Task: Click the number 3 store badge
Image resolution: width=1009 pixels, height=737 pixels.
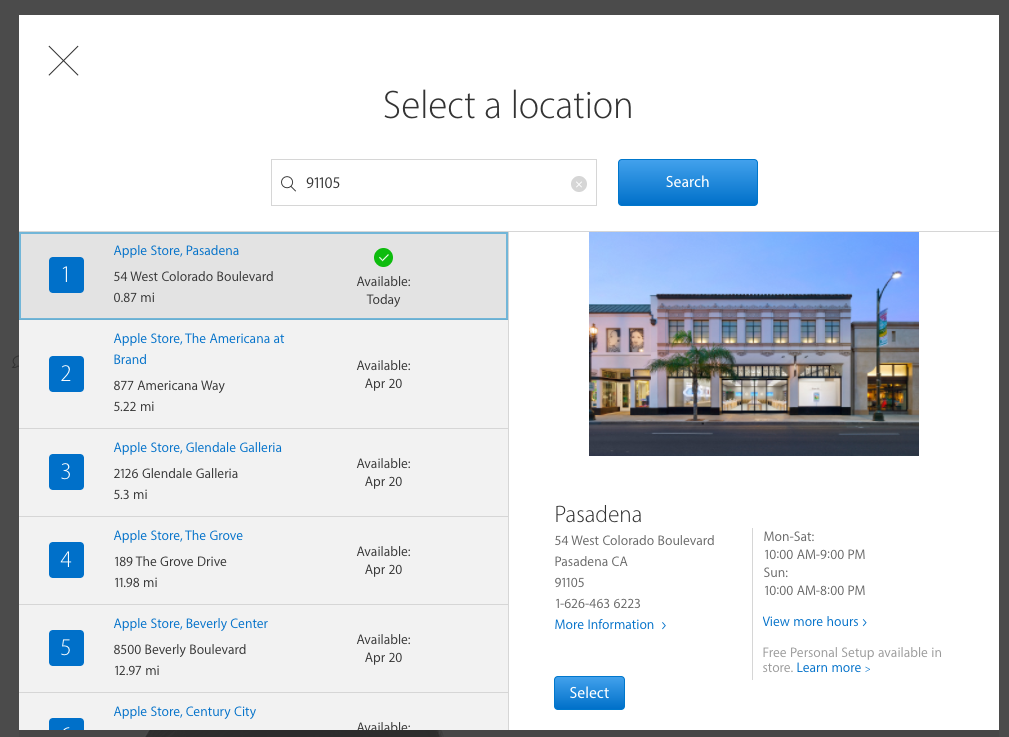Action: (66, 472)
